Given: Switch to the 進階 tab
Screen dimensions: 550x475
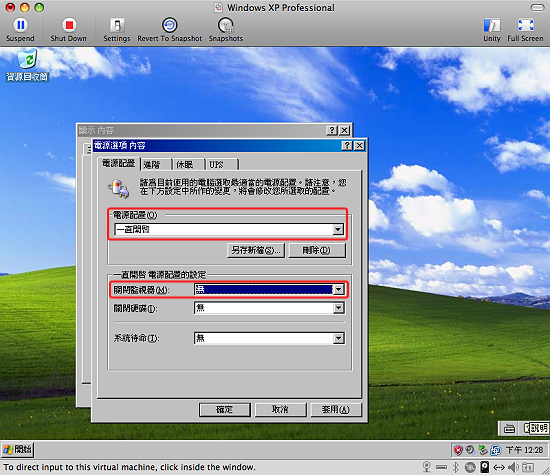Looking at the screenshot, I should pos(156,165).
